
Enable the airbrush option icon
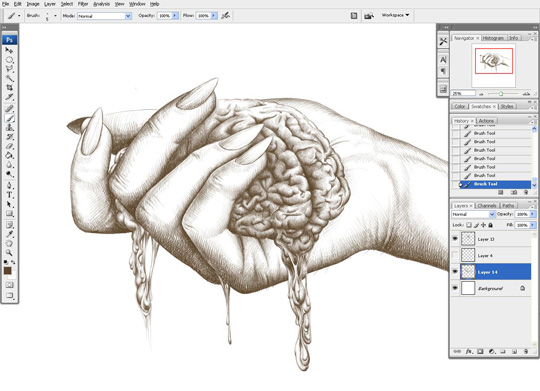[x=226, y=16]
